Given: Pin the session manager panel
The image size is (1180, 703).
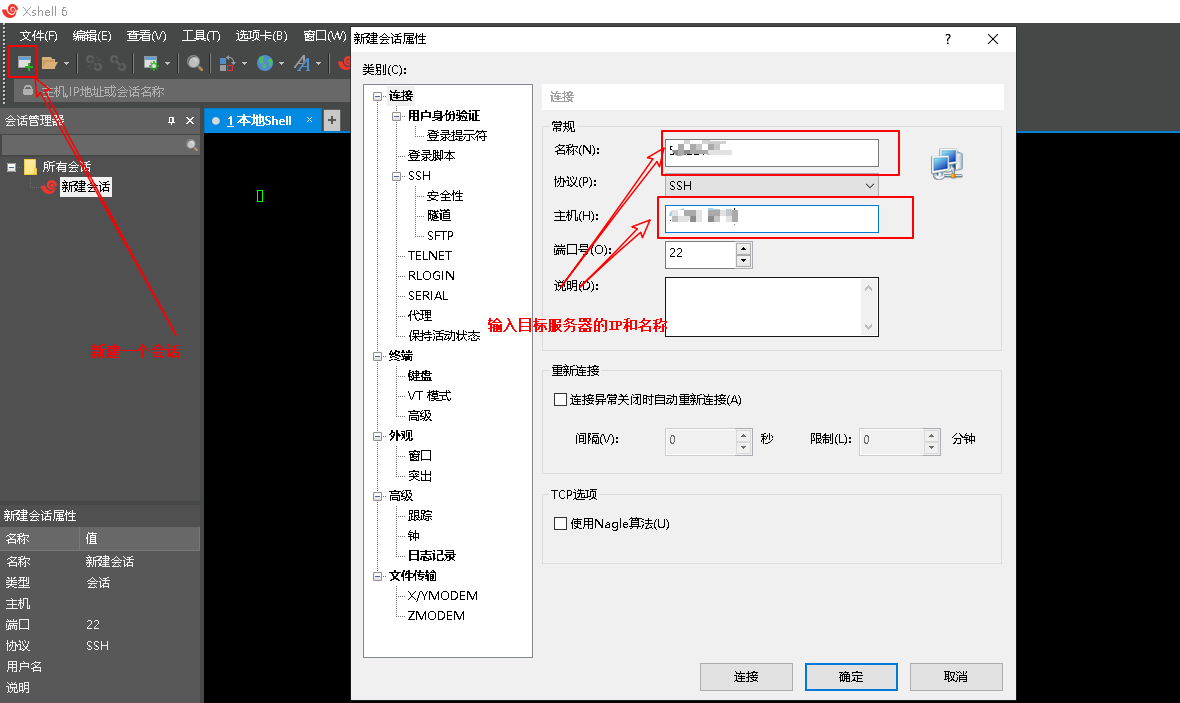Looking at the screenshot, I should click(x=171, y=120).
